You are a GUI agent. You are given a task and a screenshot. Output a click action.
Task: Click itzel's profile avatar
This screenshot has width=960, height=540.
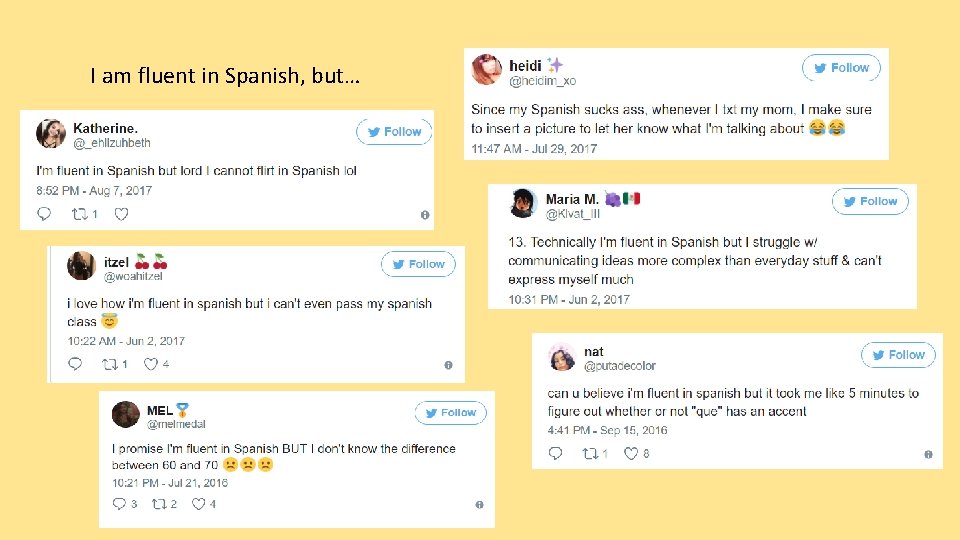point(81,266)
